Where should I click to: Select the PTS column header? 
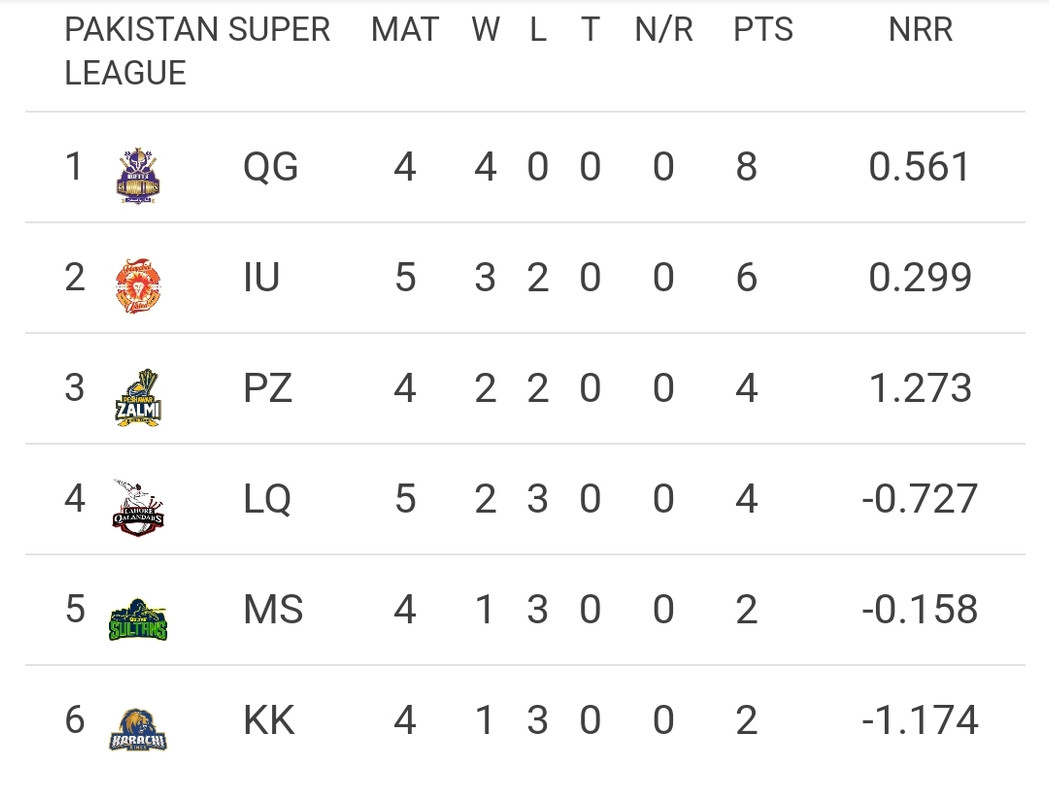pos(763,30)
